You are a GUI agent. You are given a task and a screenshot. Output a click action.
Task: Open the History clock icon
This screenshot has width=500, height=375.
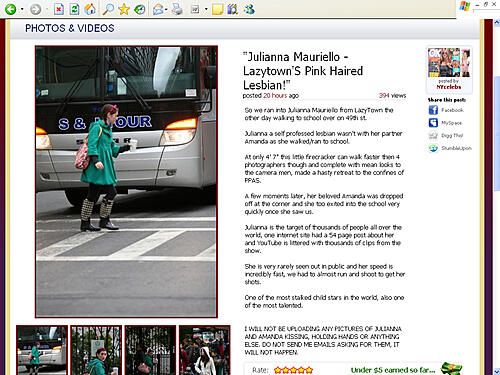(140, 9)
